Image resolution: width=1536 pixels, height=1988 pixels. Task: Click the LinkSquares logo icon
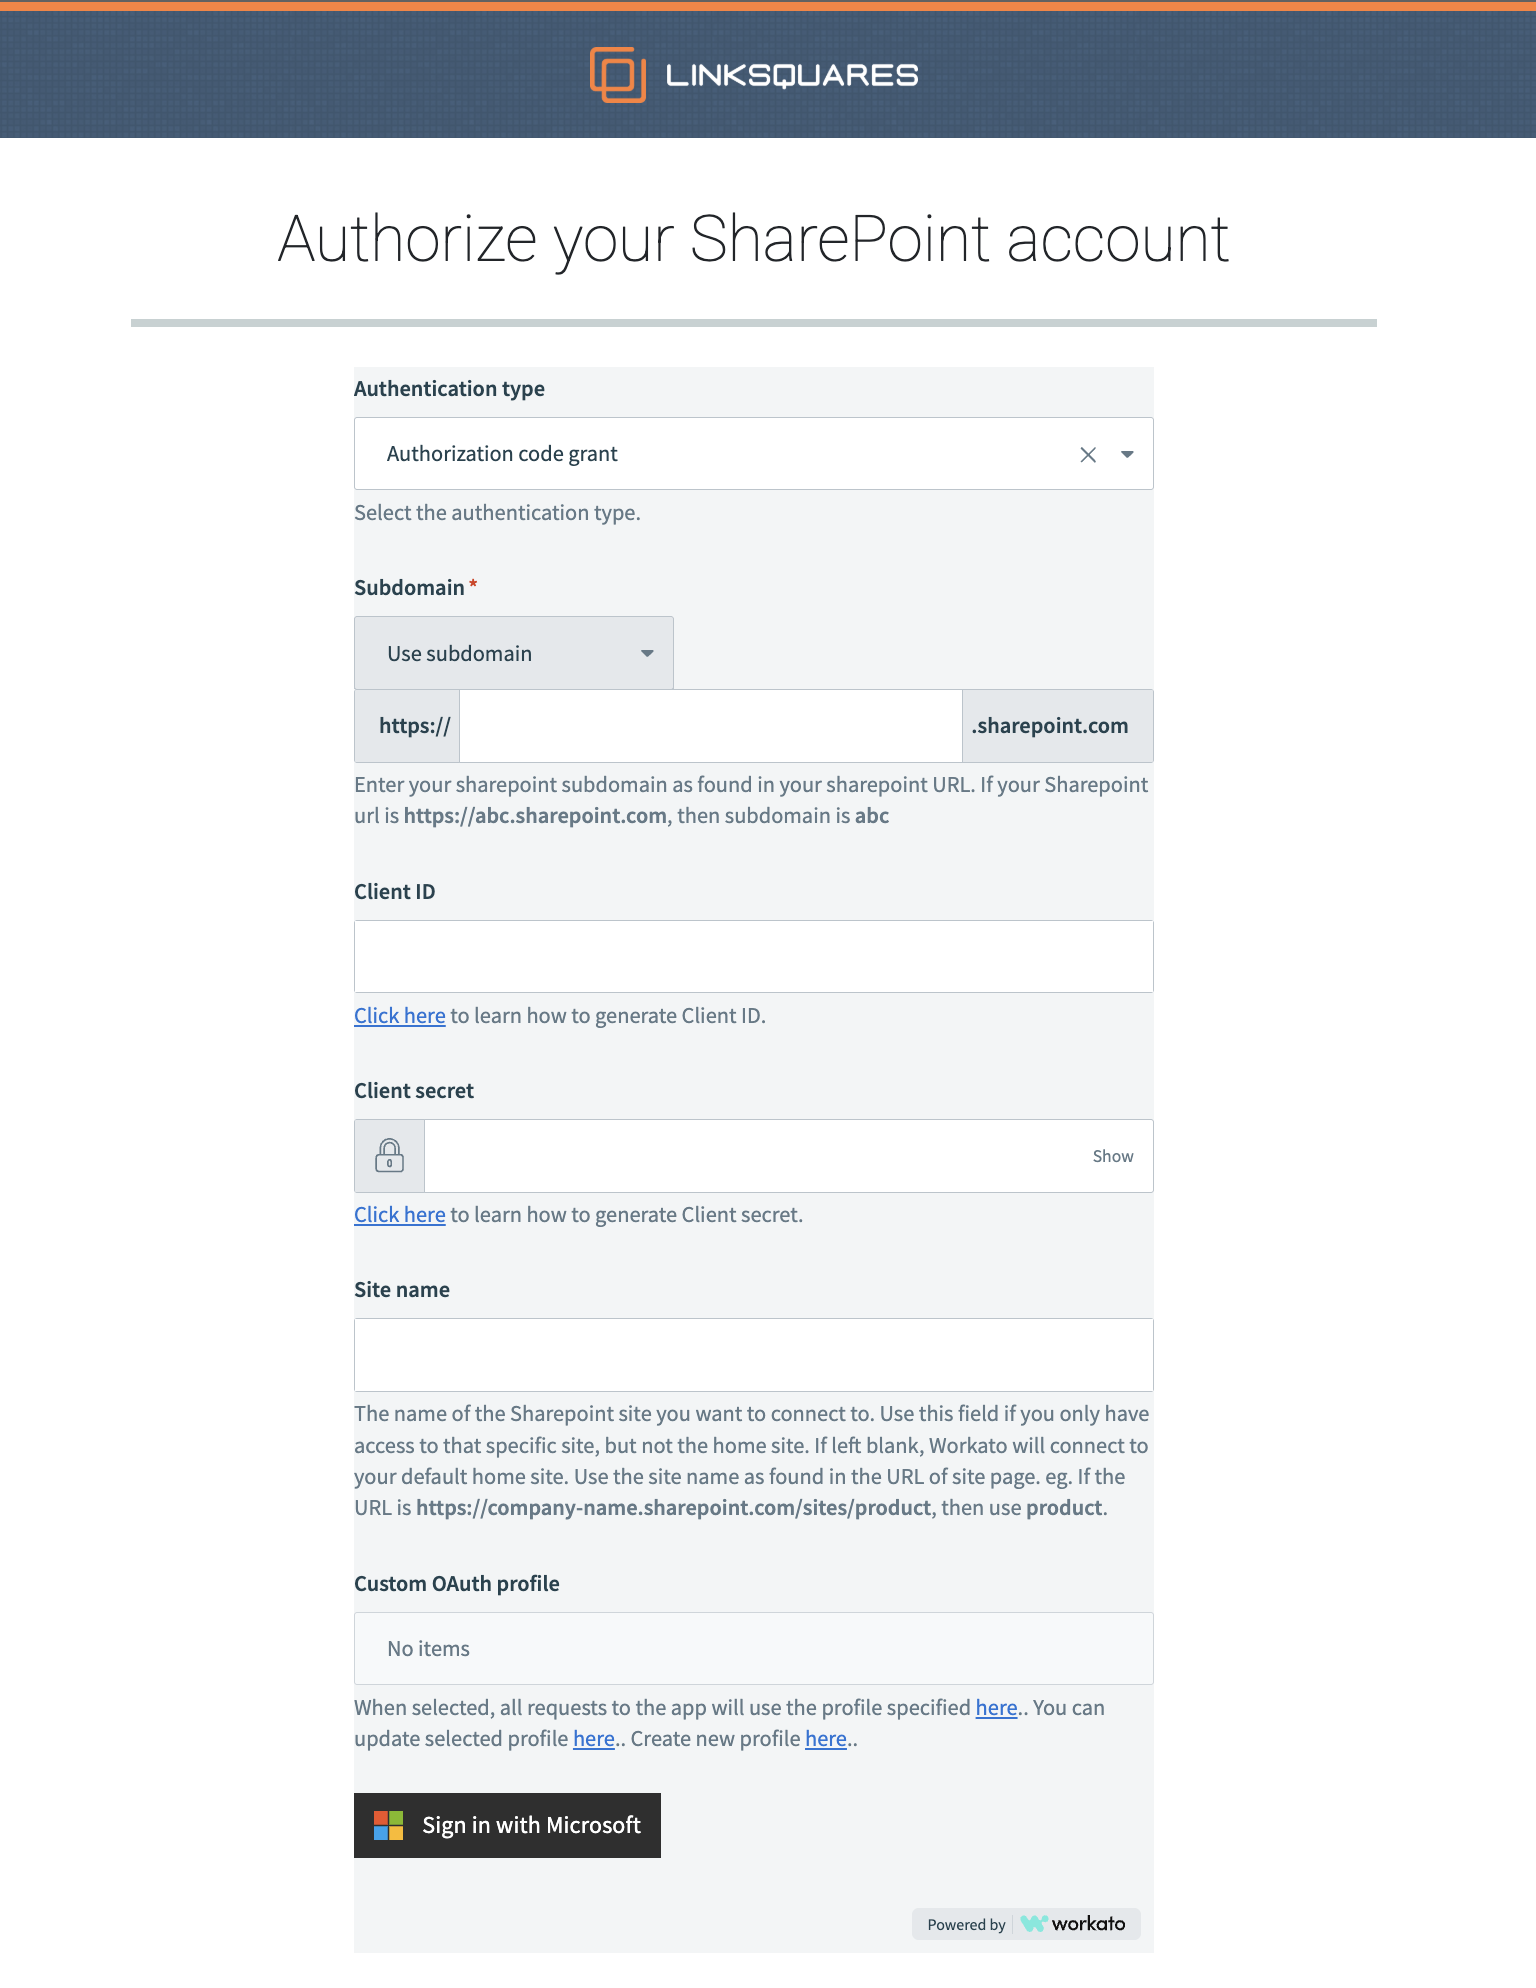[x=617, y=75]
